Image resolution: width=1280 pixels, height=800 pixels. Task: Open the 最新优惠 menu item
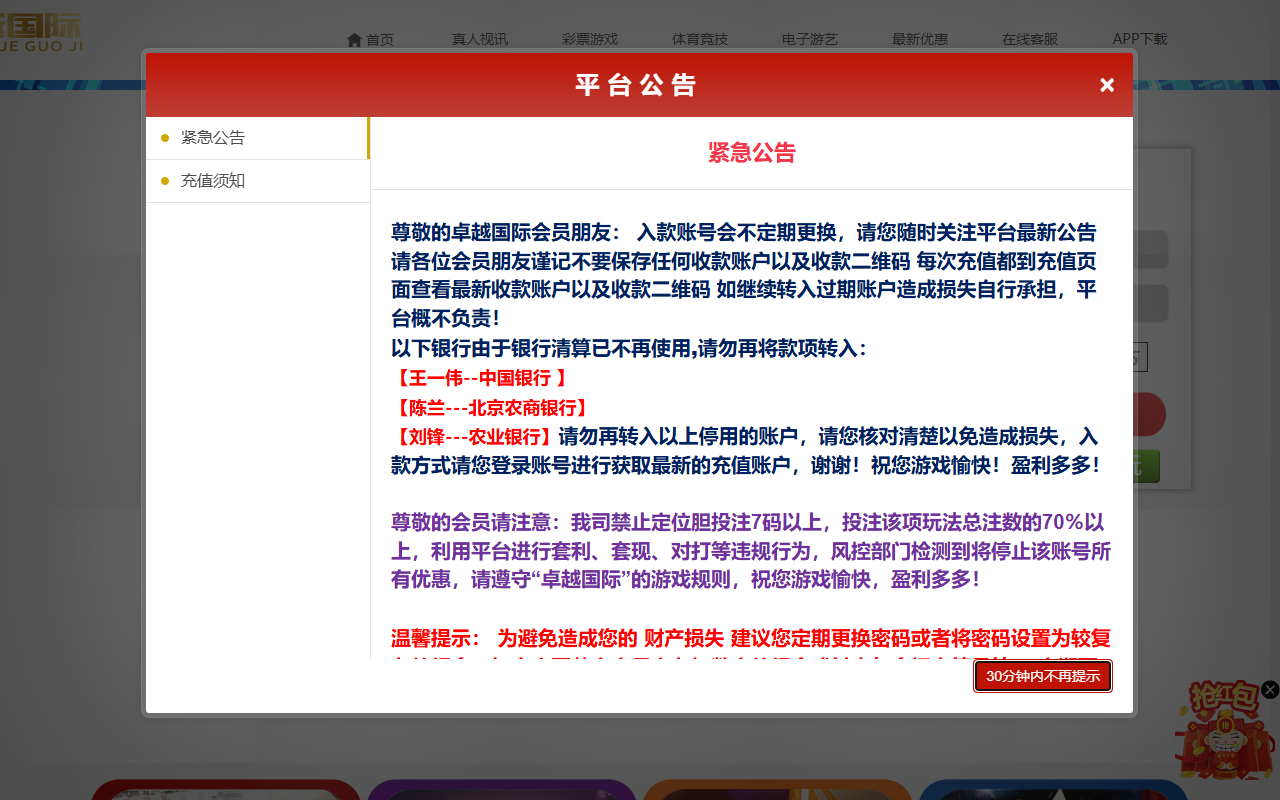click(920, 40)
